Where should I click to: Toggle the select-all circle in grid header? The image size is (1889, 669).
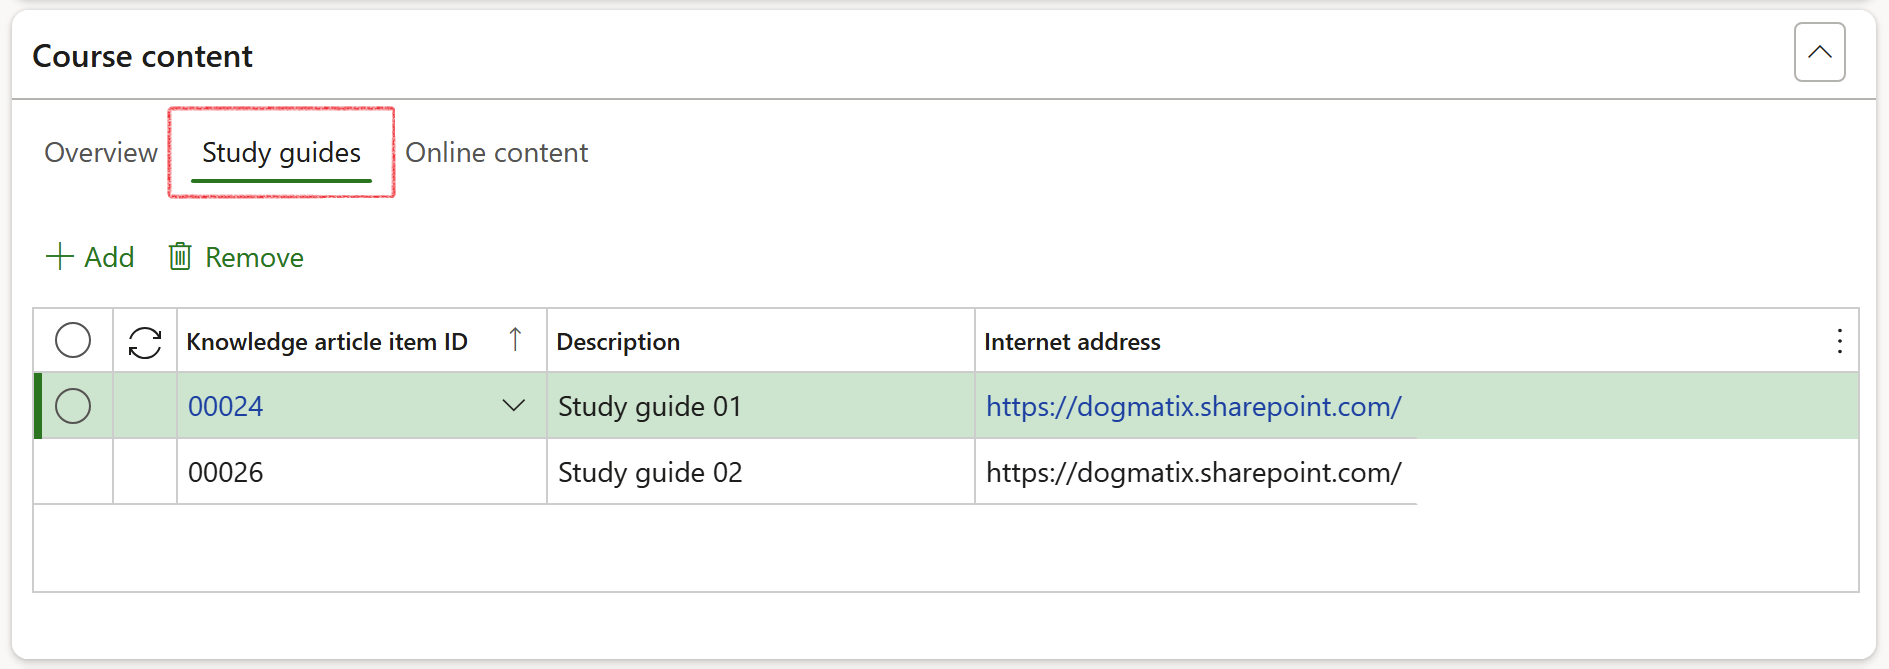(x=73, y=341)
